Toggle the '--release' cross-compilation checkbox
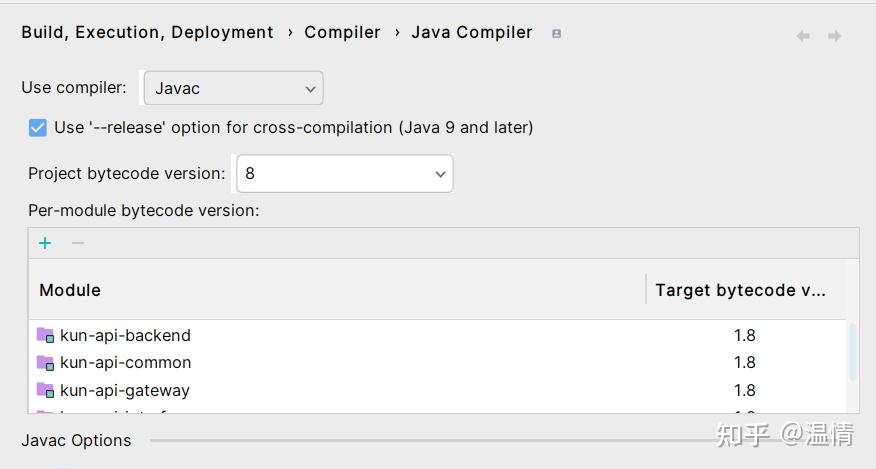The height and width of the screenshot is (469, 876). pyautogui.click(x=38, y=127)
